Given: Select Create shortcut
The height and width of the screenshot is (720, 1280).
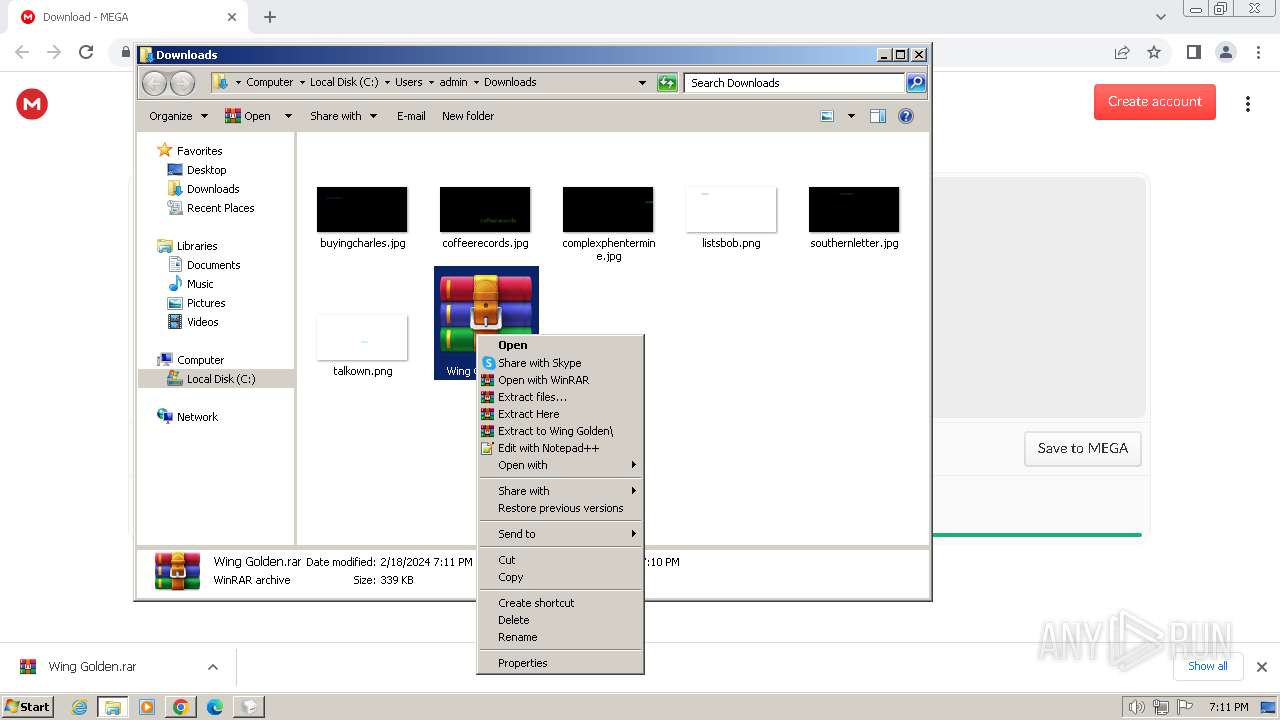Looking at the screenshot, I should pyautogui.click(x=560, y=603).
